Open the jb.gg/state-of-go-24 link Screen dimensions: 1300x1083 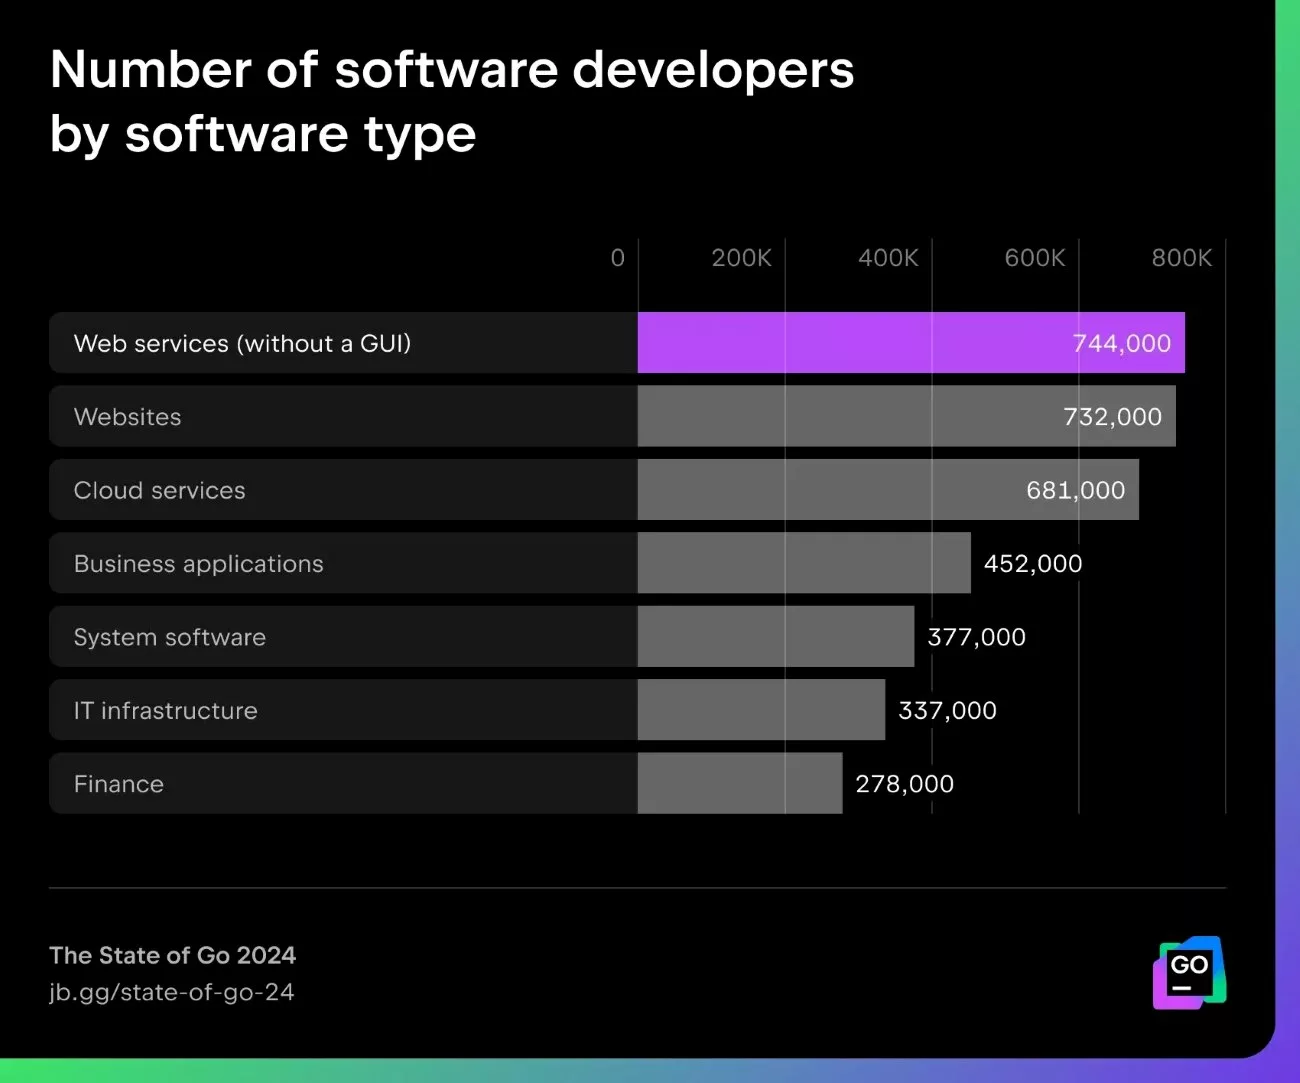172,992
